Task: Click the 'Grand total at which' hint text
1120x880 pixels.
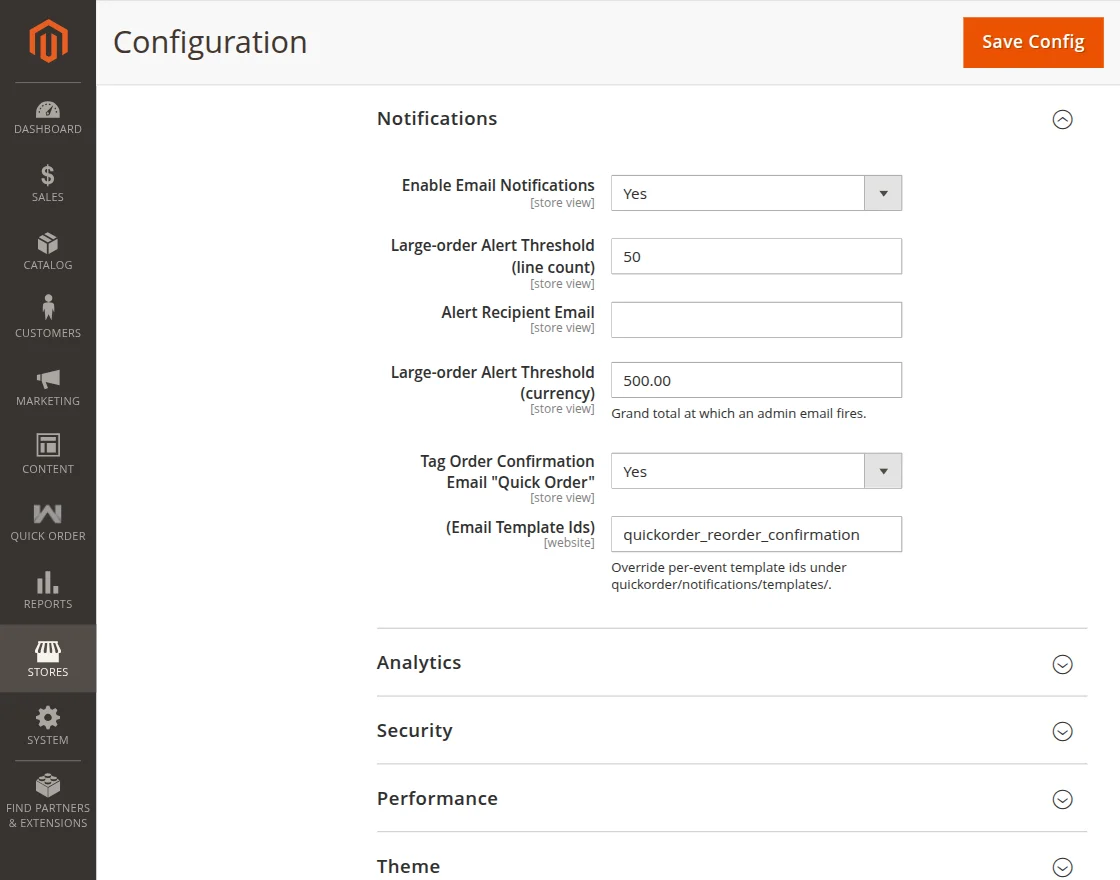Action: click(x=739, y=414)
